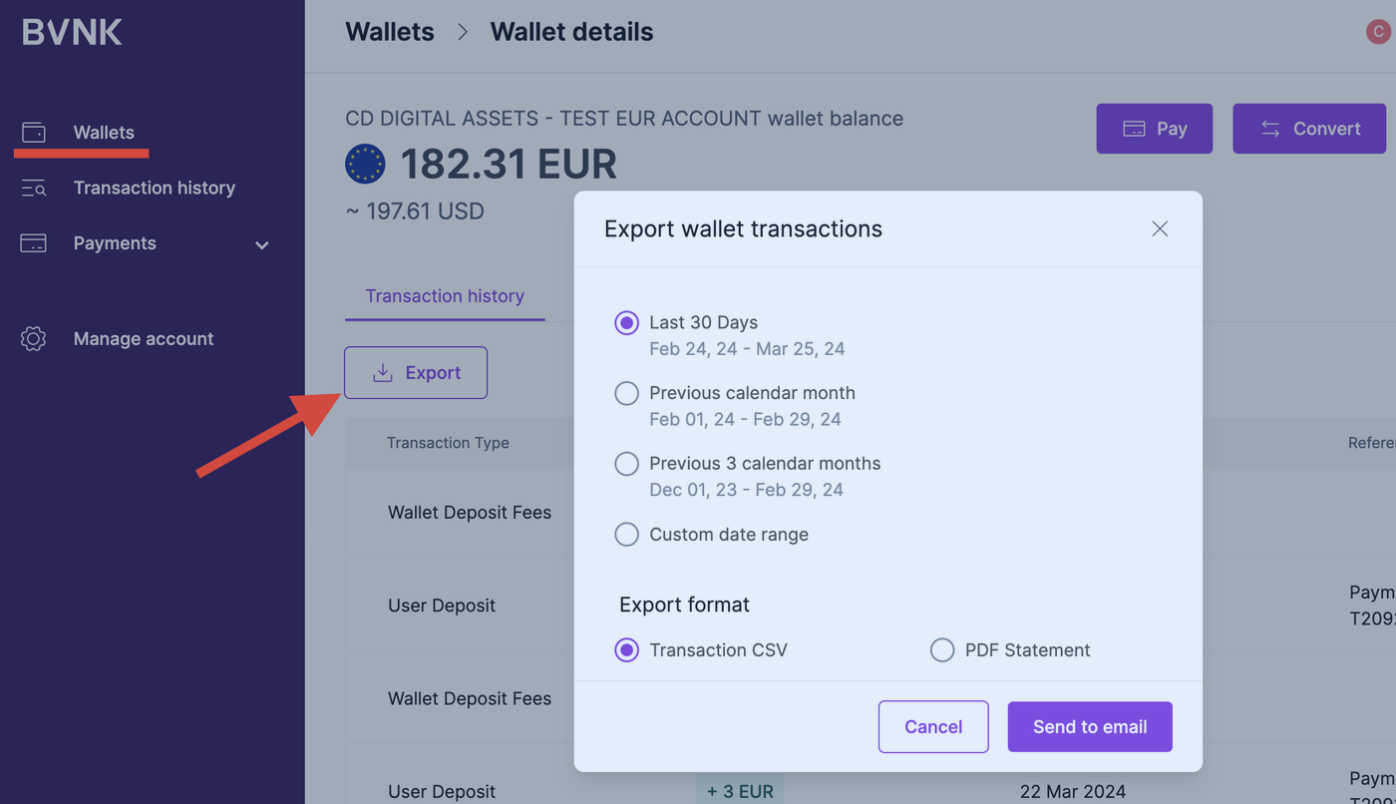Viewport: 1396px width, 804px height.
Task: Pick the Custom date range option
Action: (x=627, y=535)
